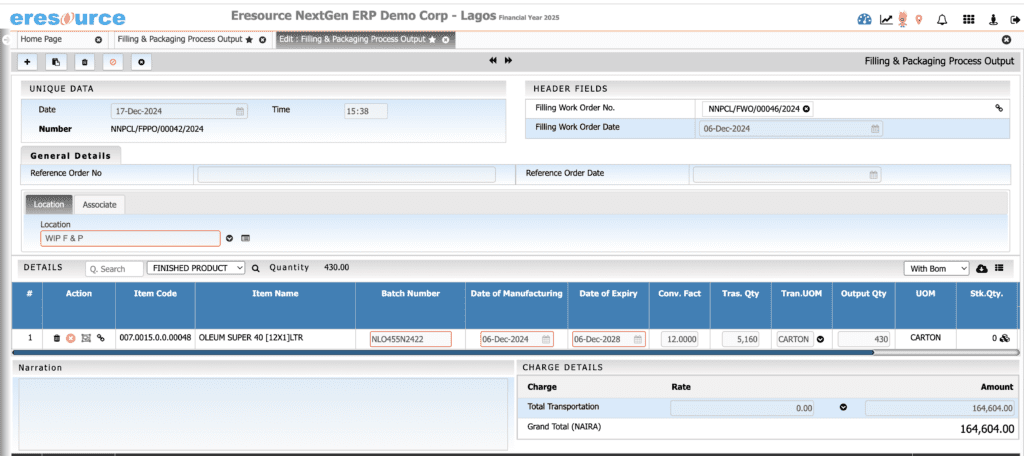Open the apps grid icon in header
Viewport: 1024px width, 456px height.
967,19
